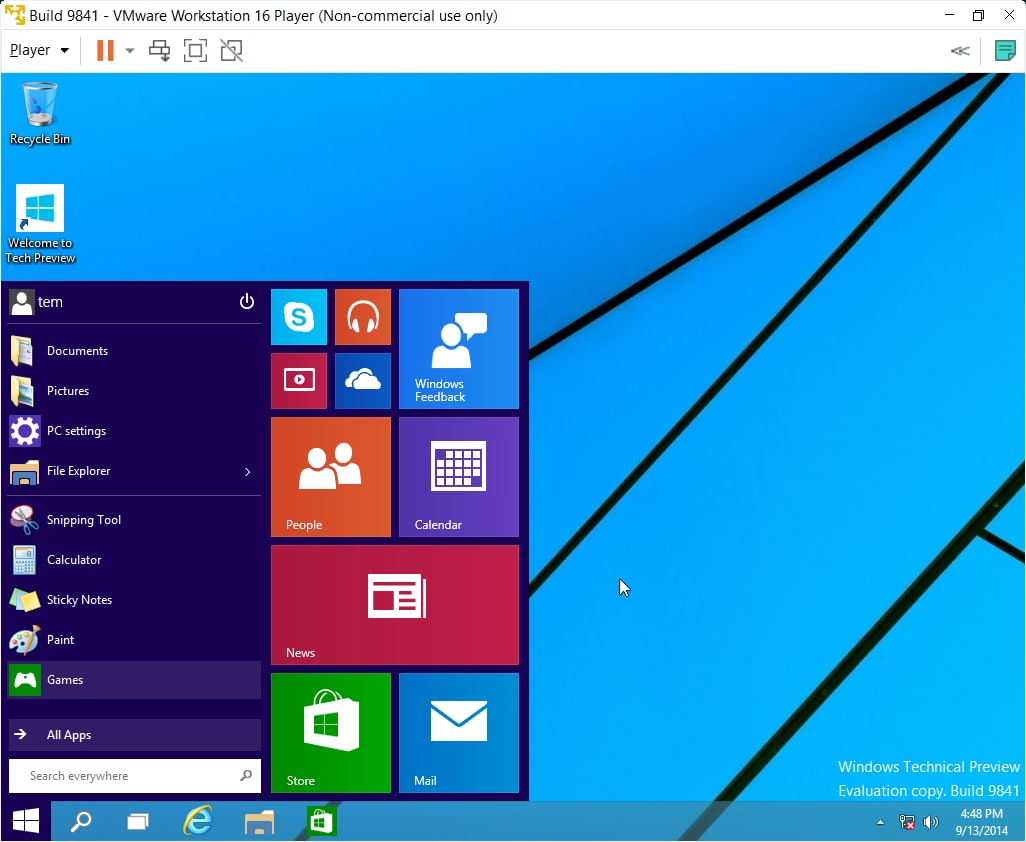Show hidden system tray icons
This screenshot has height=842, width=1026.
880,822
